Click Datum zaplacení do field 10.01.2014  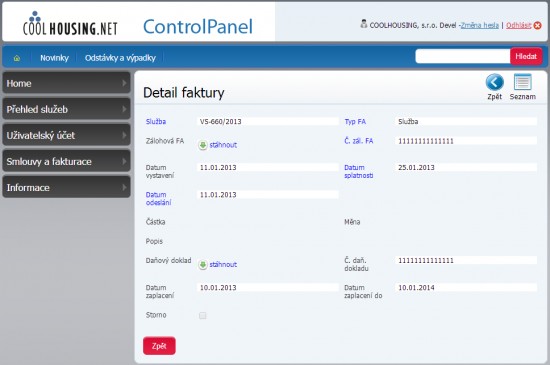[x=466, y=288]
